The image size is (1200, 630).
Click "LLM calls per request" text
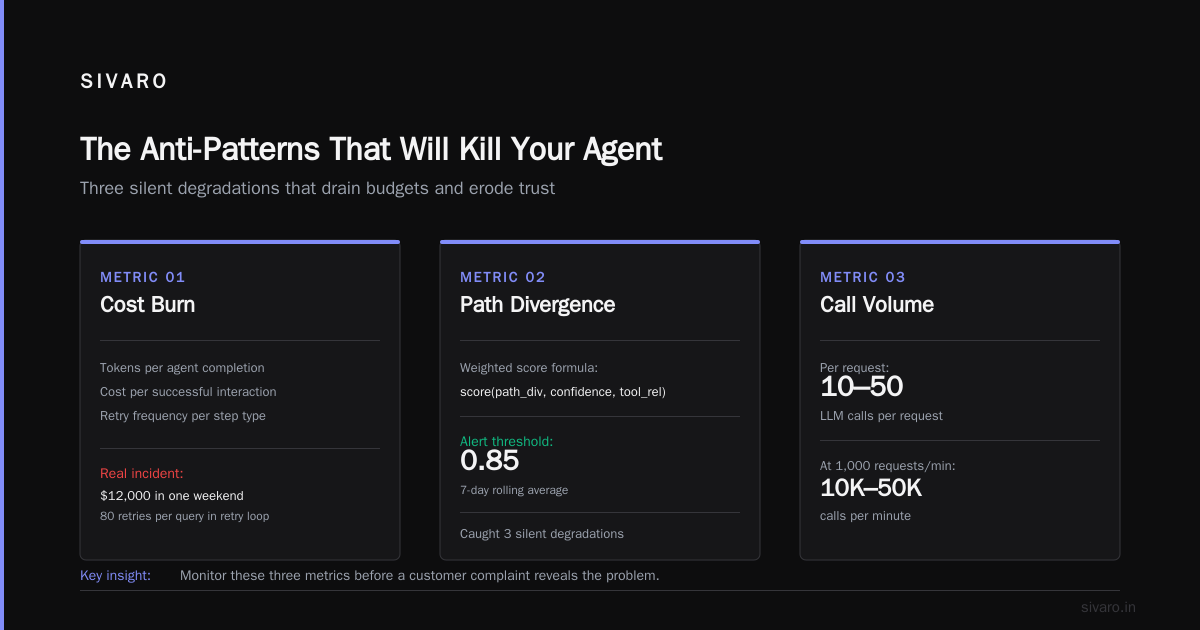[x=881, y=416]
